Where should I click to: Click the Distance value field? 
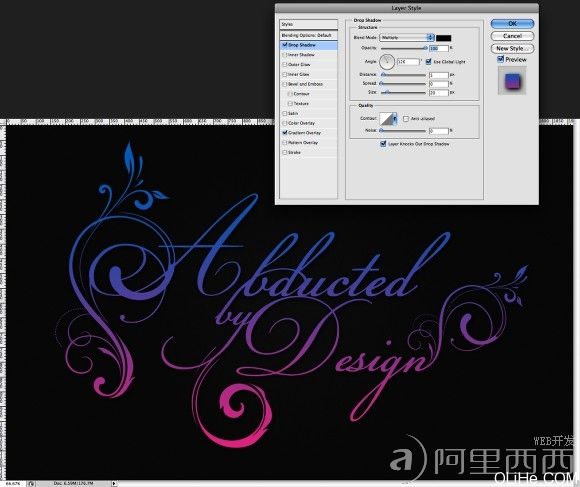tap(439, 75)
